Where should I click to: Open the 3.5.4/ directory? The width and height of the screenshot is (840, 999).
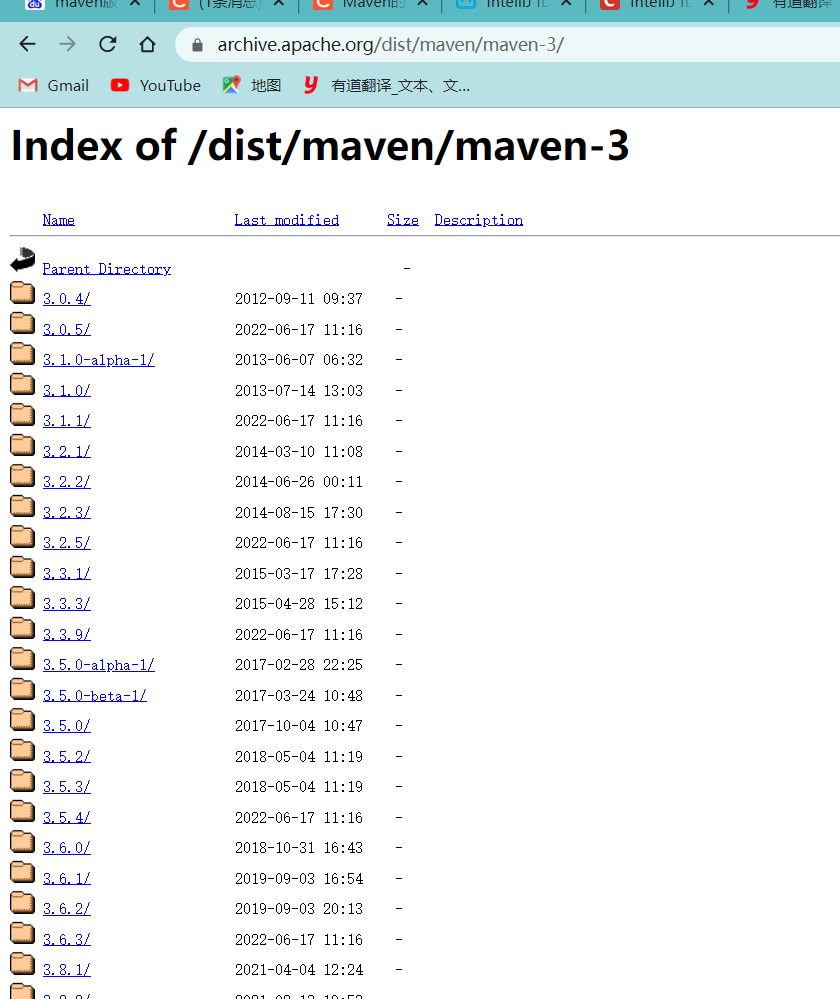pyautogui.click(x=67, y=818)
